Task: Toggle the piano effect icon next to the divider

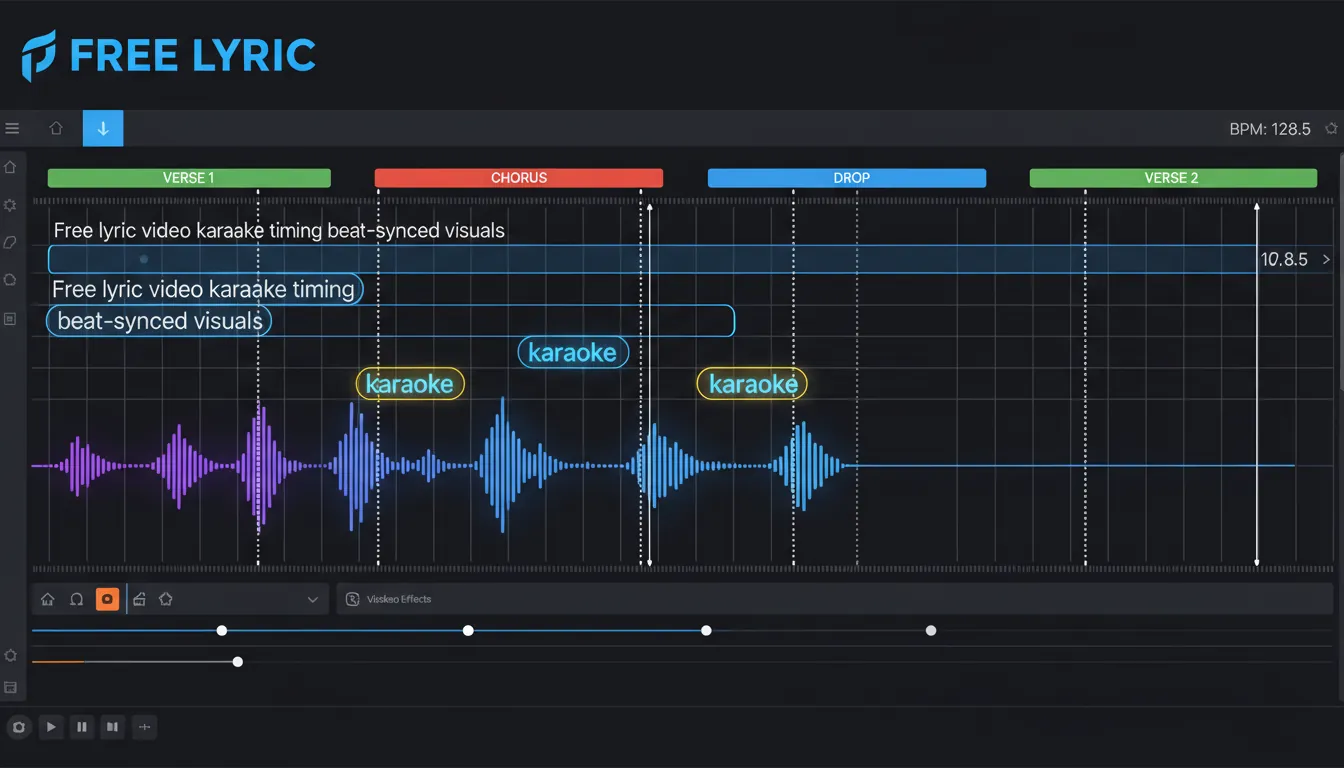Action: tap(139, 599)
